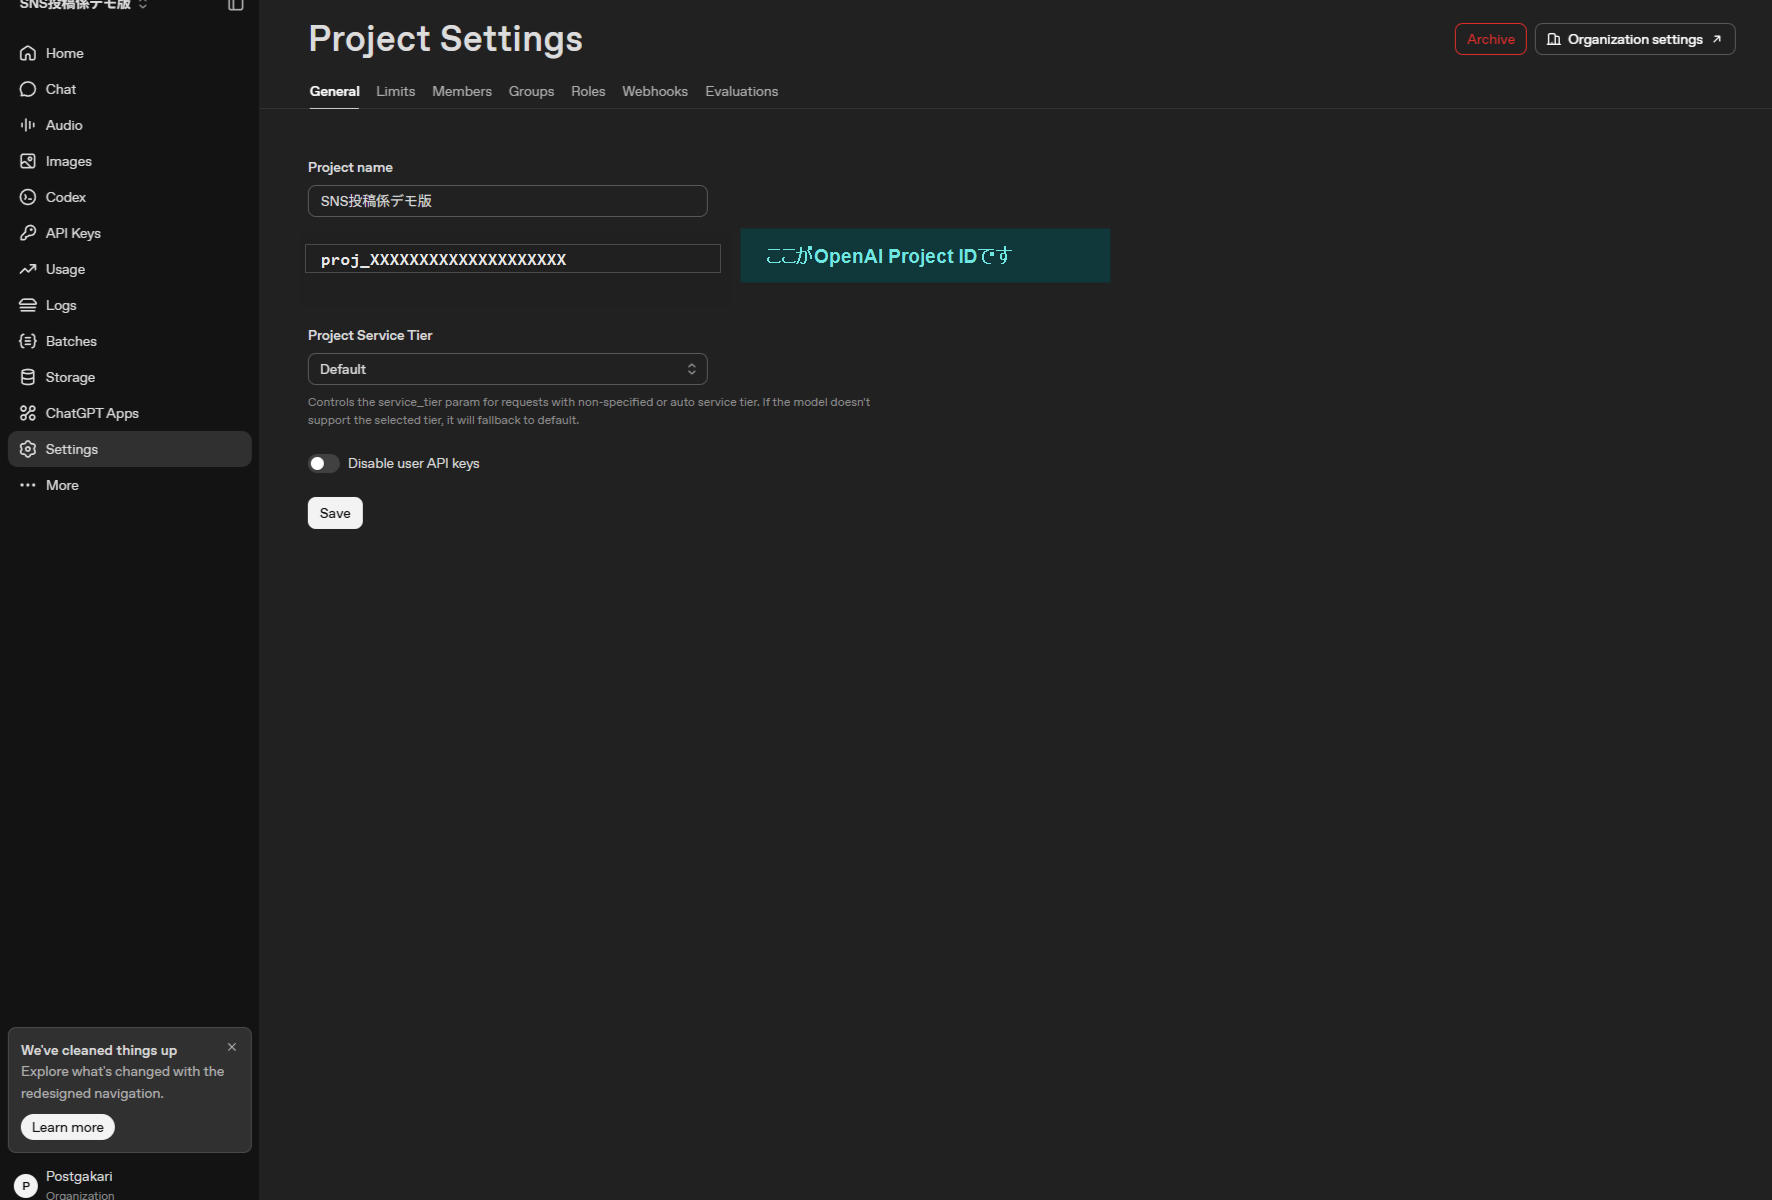Open Images from the sidebar icon
Image resolution: width=1772 pixels, height=1200 pixels.
(28, 161)
